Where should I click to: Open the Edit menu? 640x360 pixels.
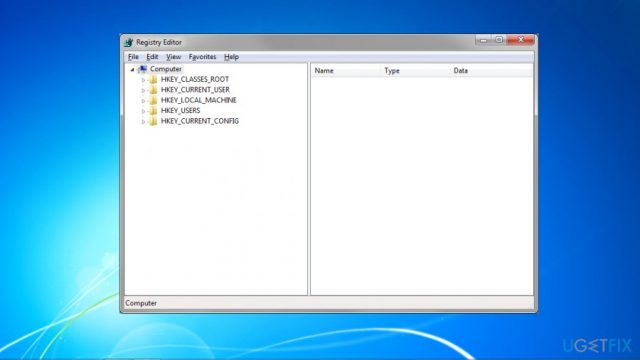(152, 57)
